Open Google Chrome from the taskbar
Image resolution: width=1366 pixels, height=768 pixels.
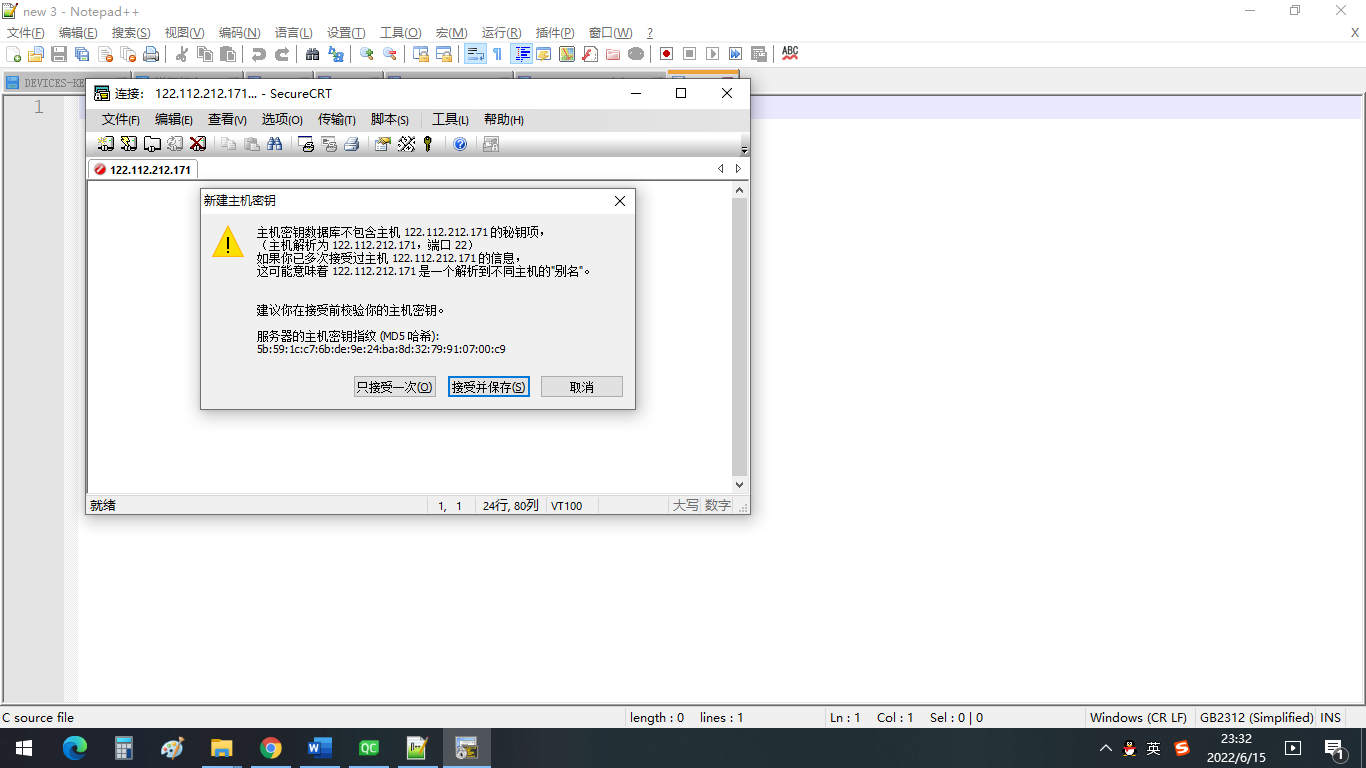click(270, 748)
